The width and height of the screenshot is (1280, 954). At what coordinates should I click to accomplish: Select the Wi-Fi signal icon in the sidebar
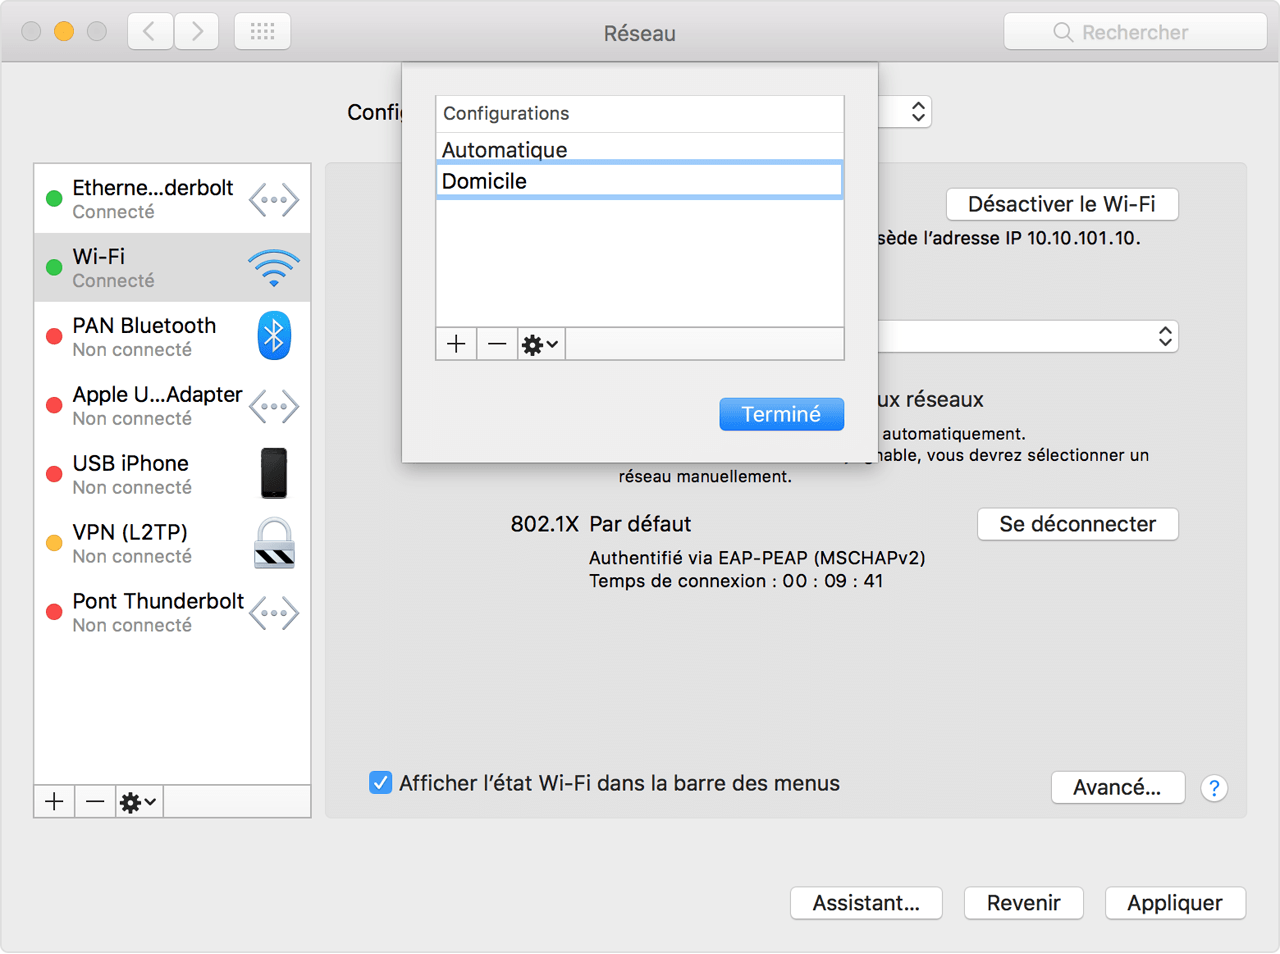click(274, 266)
